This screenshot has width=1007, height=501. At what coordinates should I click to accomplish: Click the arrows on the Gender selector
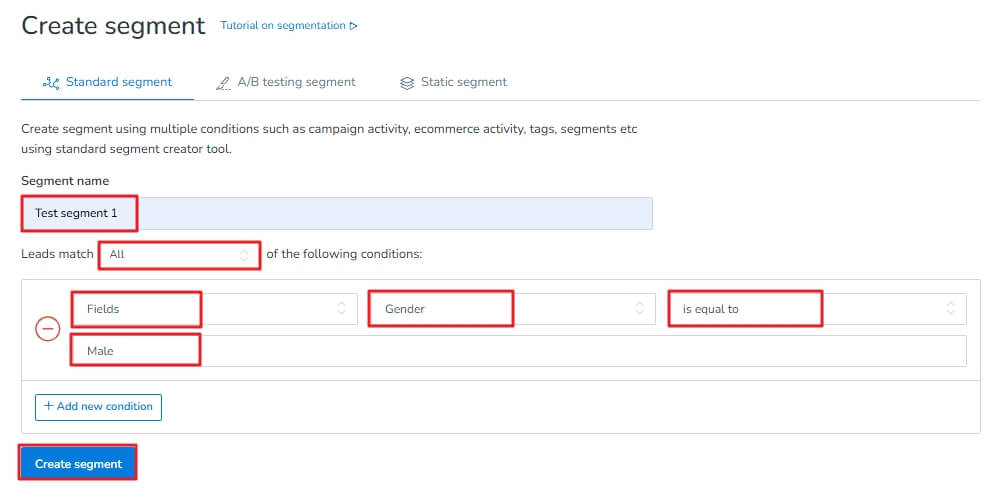point(640,309)
